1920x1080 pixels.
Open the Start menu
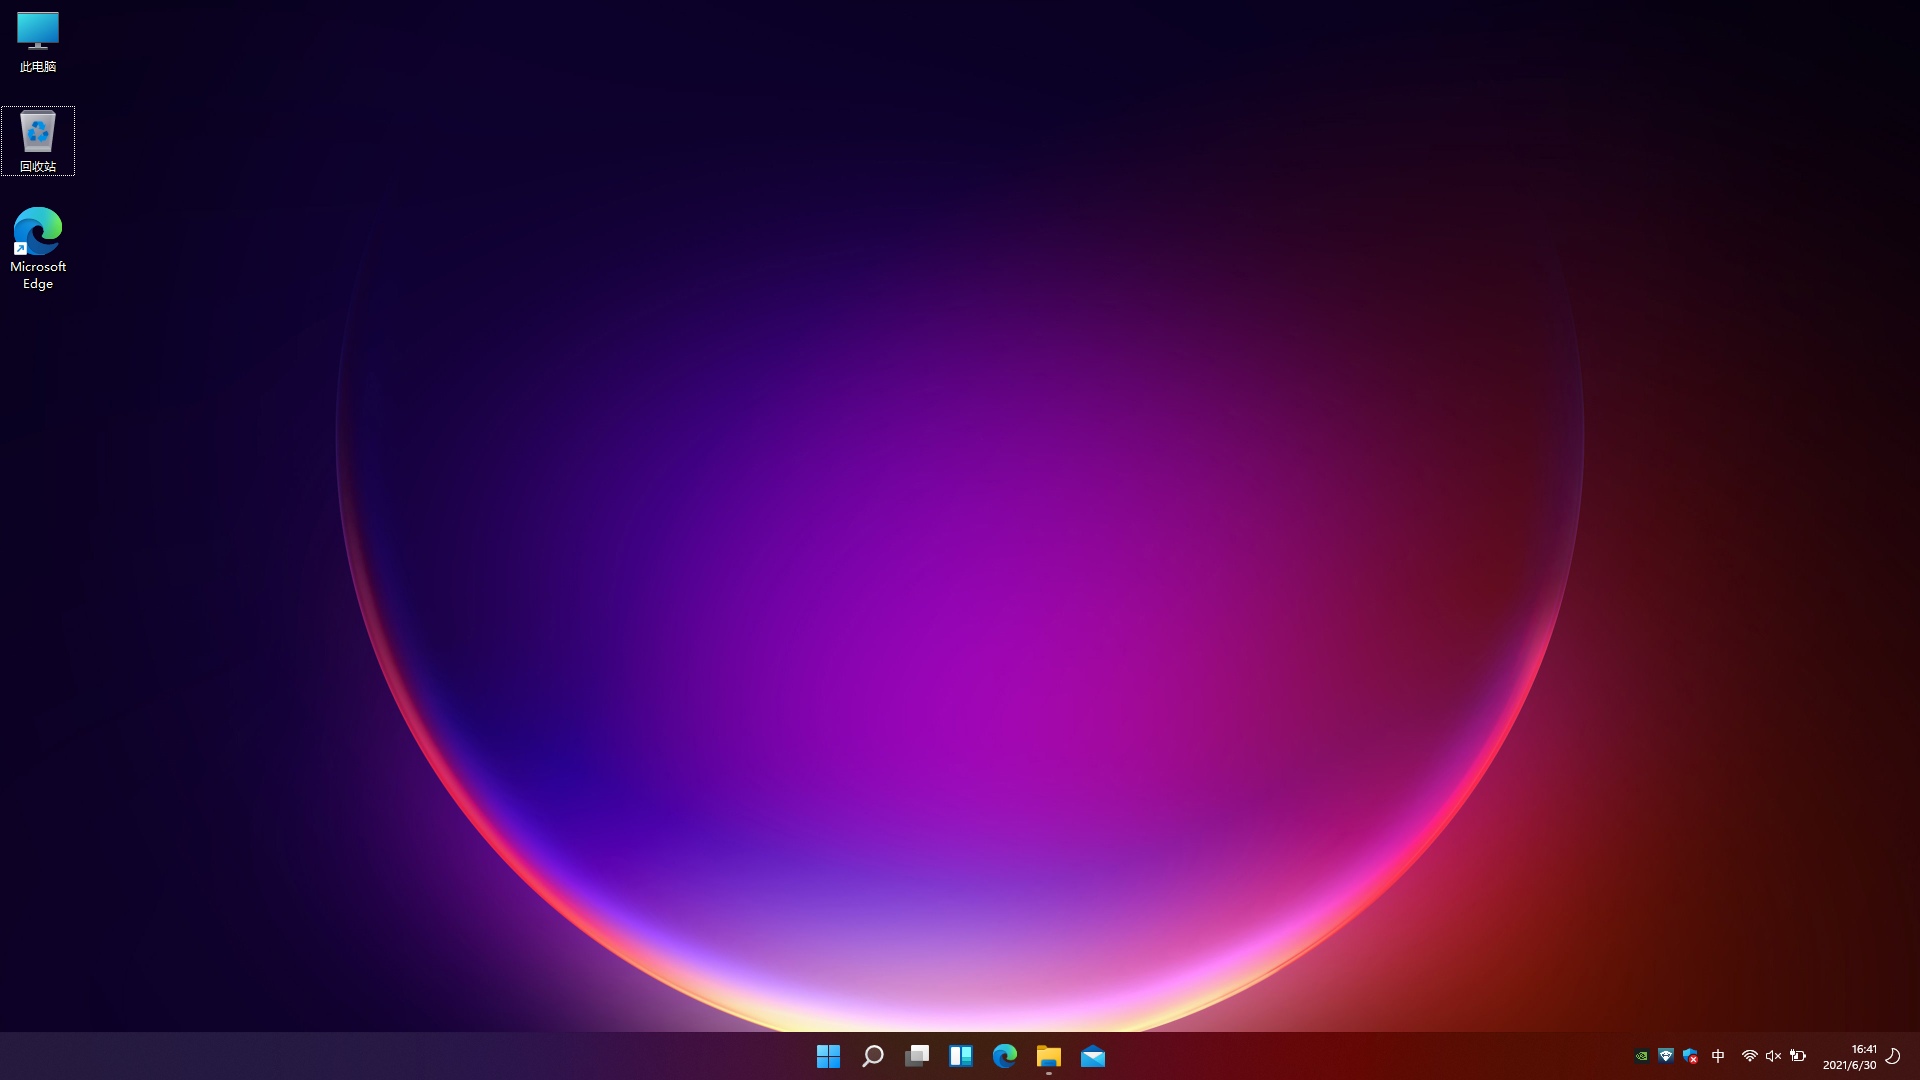click(x=828, y=1056)
